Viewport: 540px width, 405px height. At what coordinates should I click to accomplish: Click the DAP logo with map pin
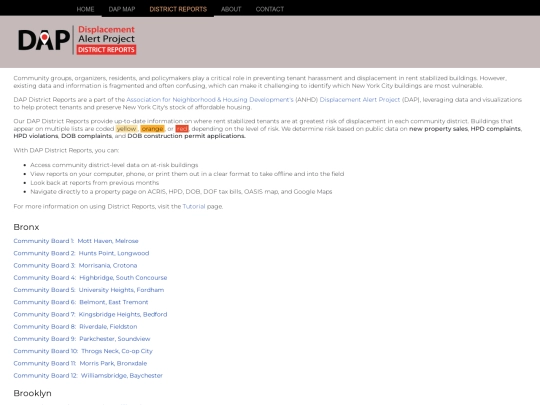point(44,40)
